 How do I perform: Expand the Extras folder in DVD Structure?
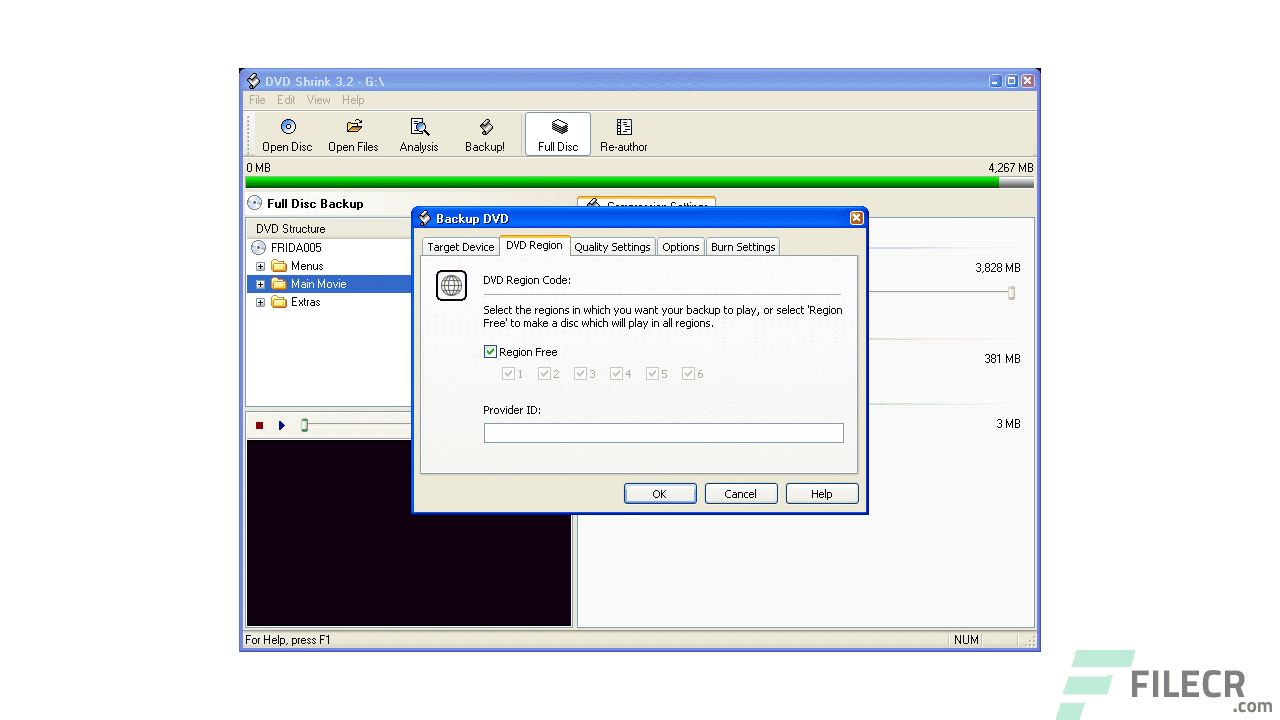pyautogui.click(x=260, y=302)
